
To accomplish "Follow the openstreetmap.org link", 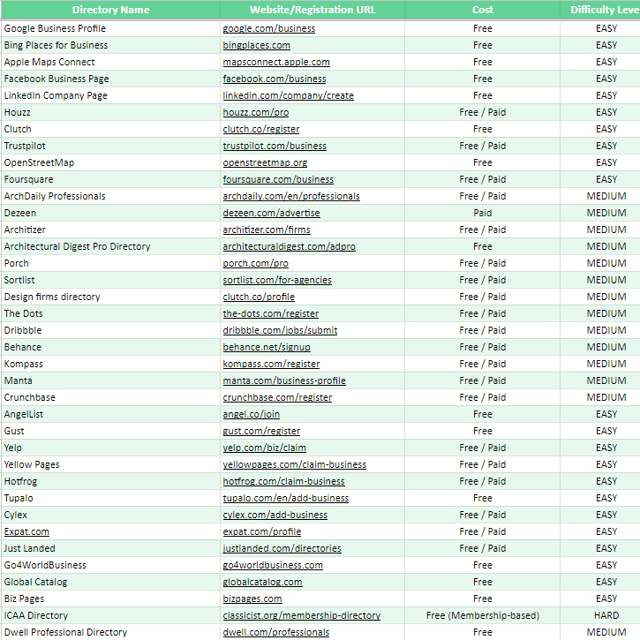I will [265, 162].
